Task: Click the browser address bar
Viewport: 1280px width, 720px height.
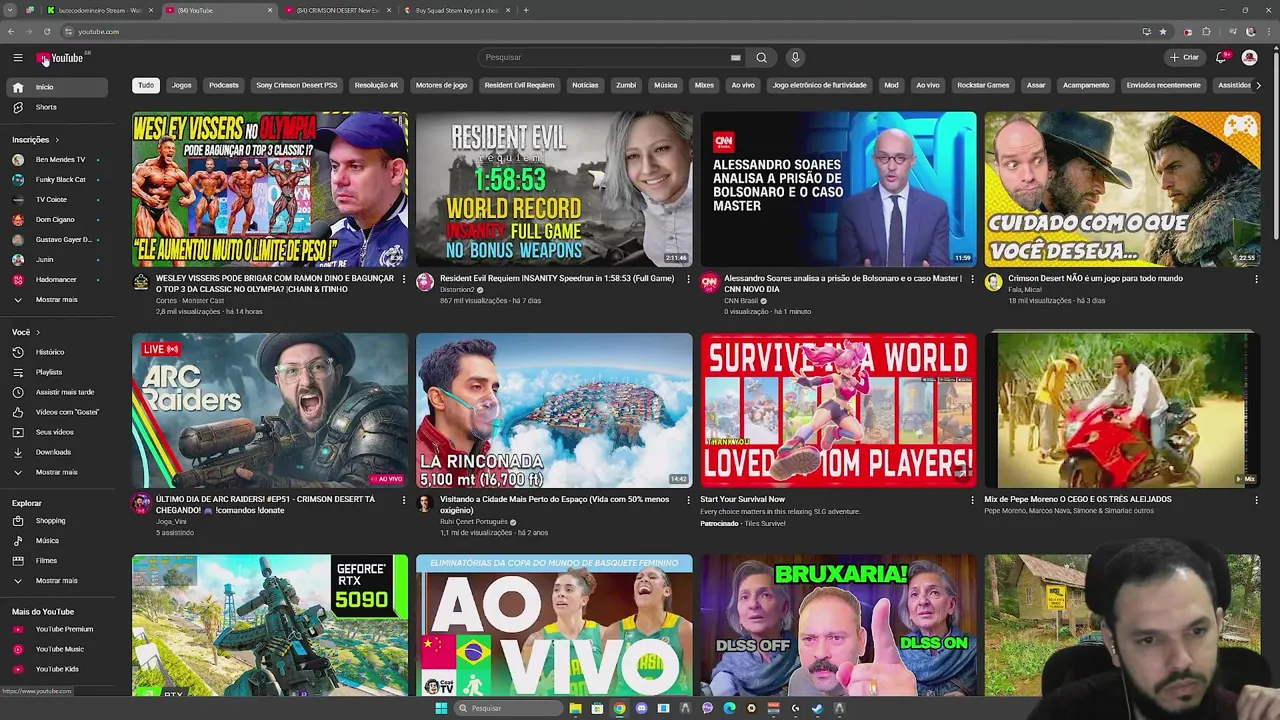Action: tap(600, 32)
